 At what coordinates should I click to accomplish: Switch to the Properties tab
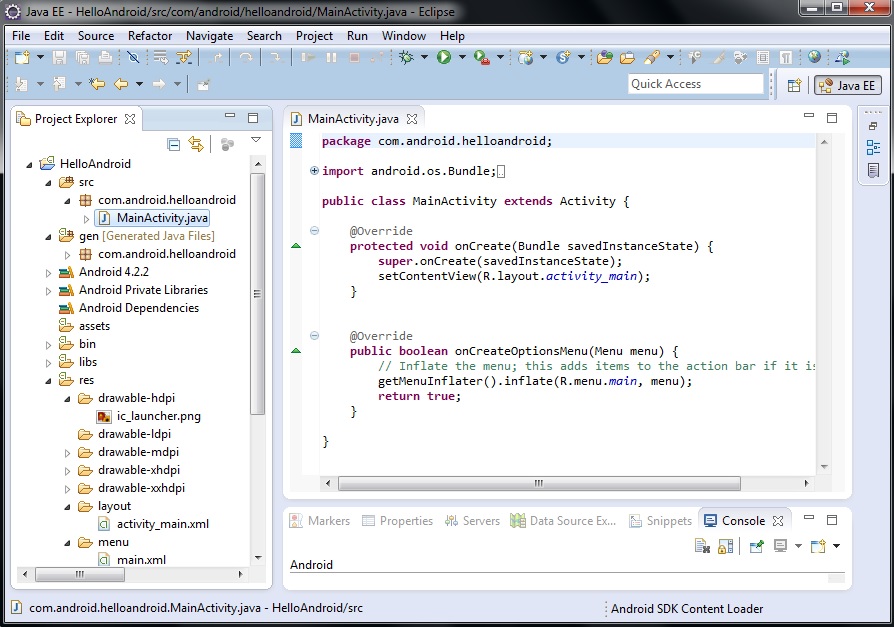coord(398,520)
